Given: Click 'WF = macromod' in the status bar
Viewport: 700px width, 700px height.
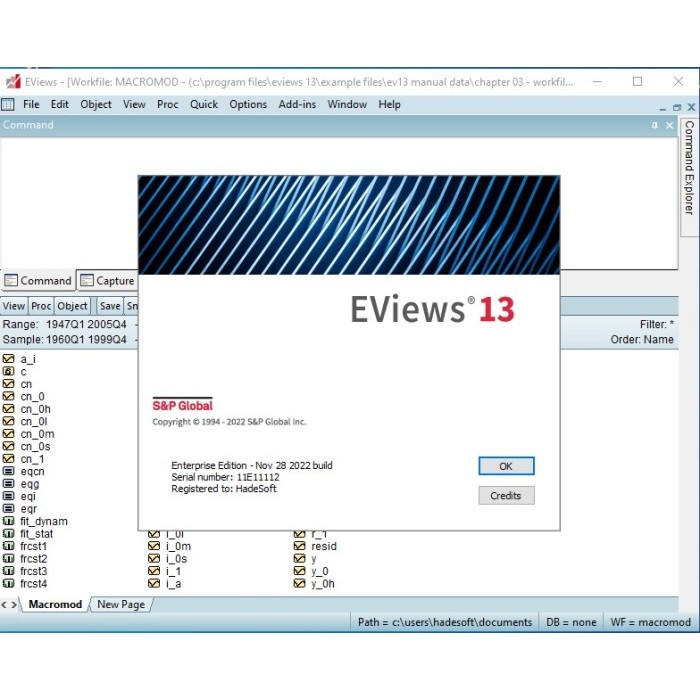Looking at the screenshot, I should 650,622.
